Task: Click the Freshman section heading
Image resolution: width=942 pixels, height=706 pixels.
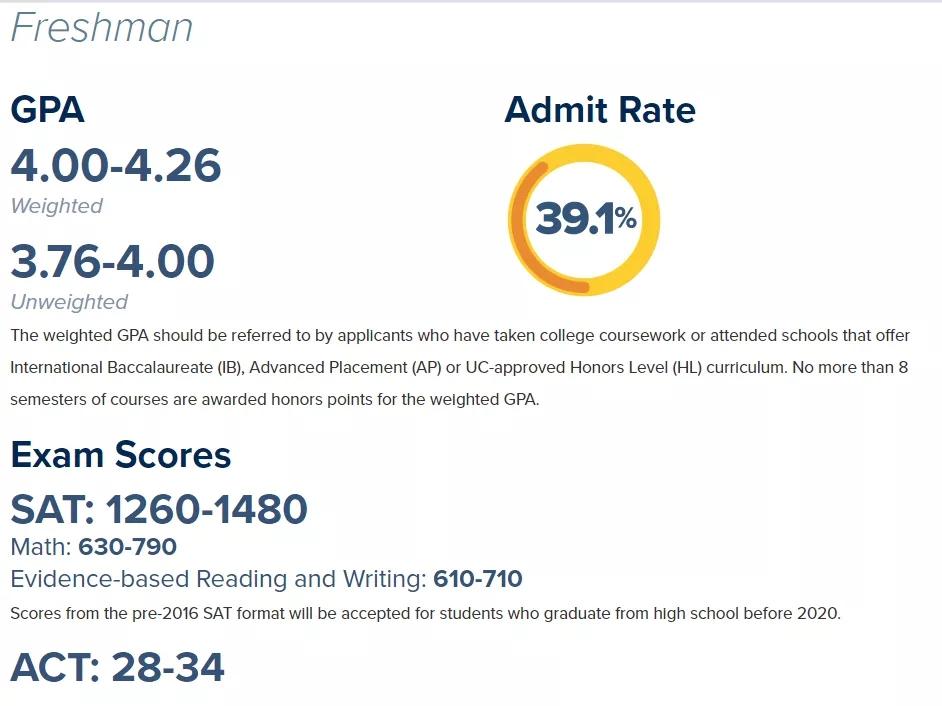Action: tap(102, 28)
